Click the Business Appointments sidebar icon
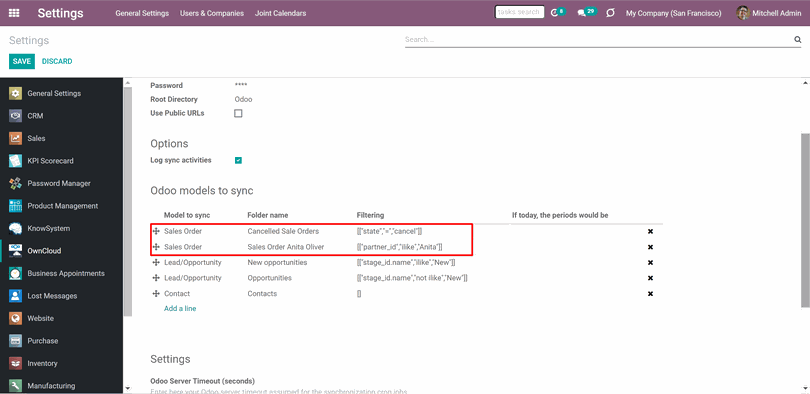Viewport: 810px width, 394px height. [15, 274]
